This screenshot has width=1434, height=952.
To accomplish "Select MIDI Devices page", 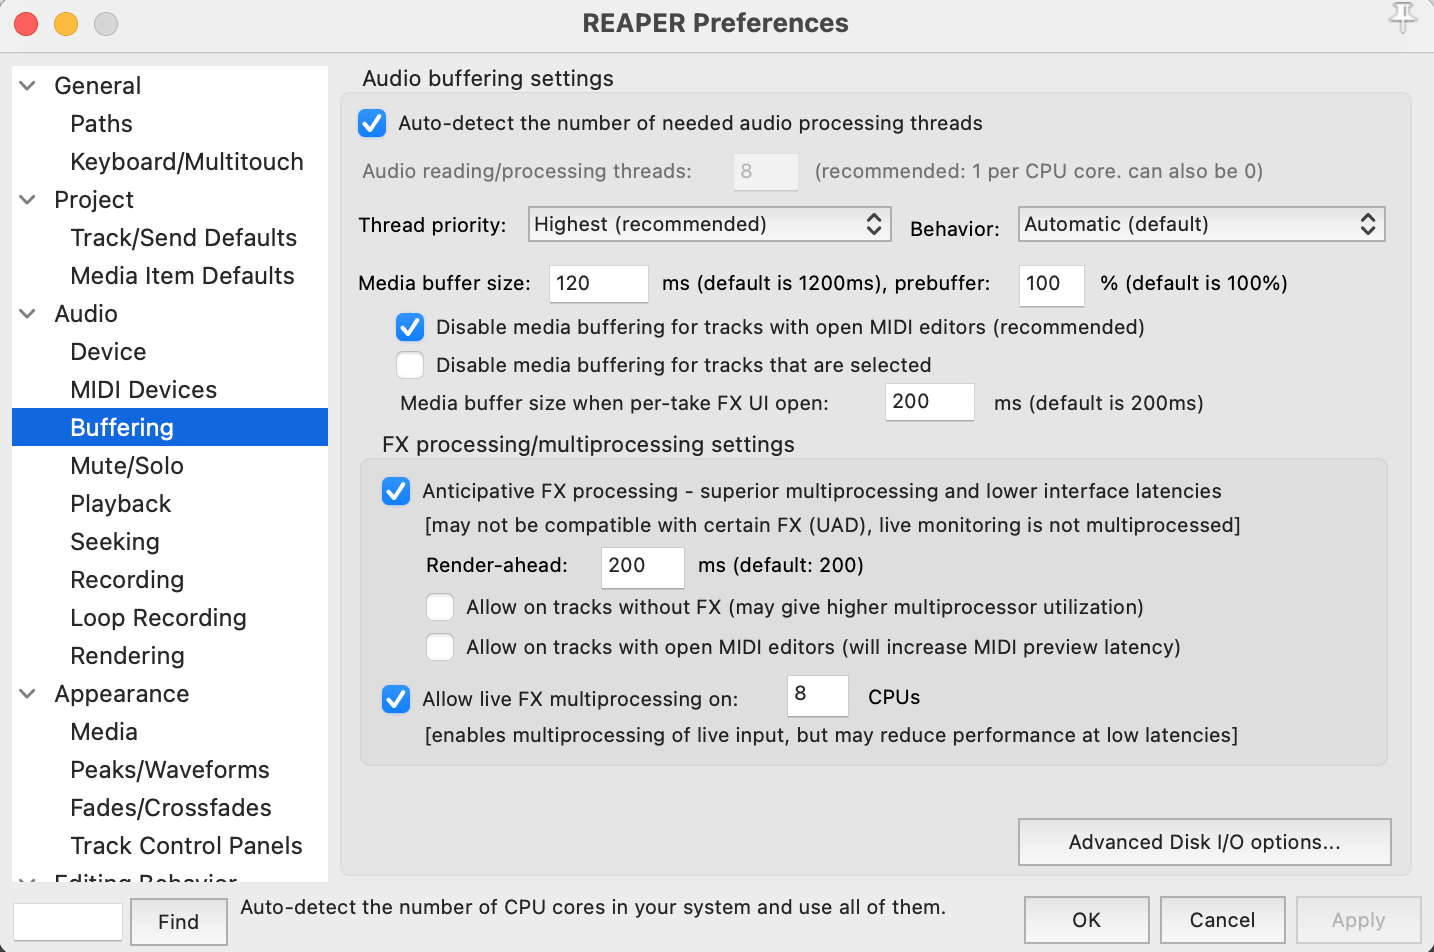I will coord(144,390).
